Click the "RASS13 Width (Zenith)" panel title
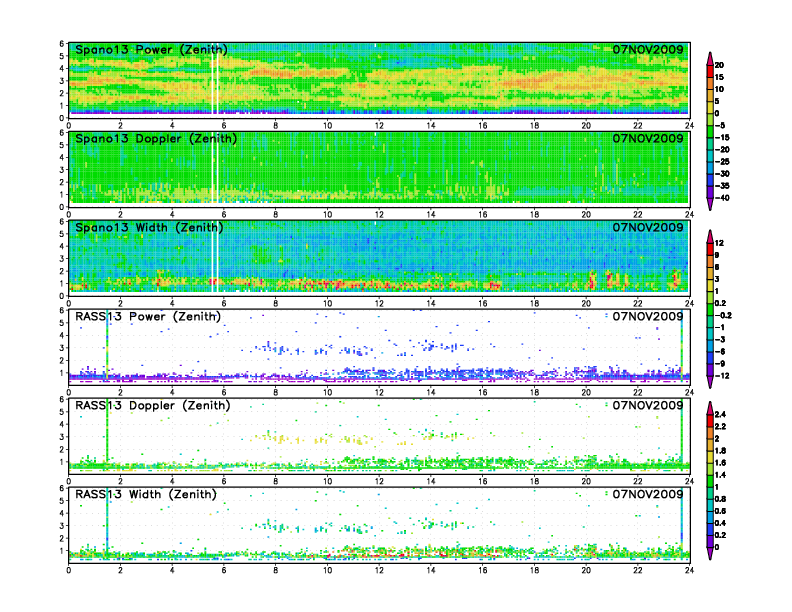792x612 pixels. (x=145, y=494)
